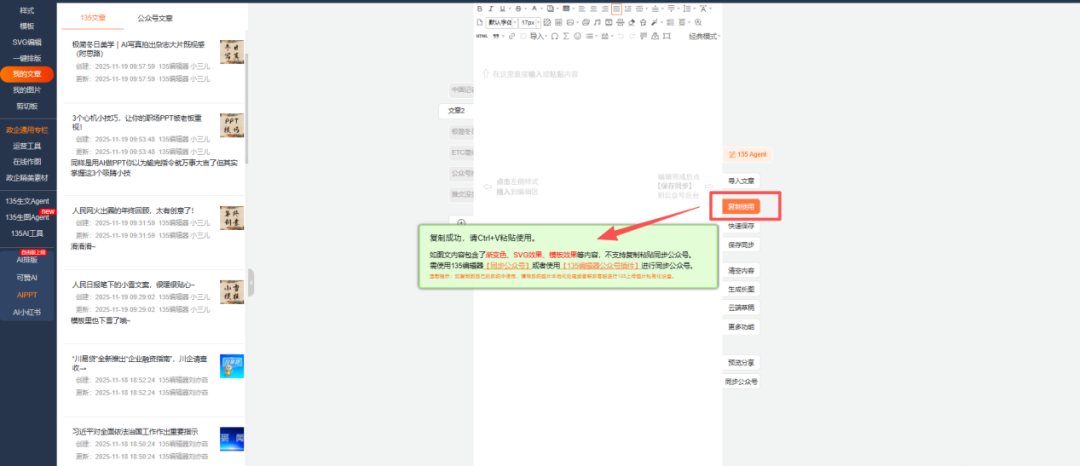Screen dimensions: 1080x466
Task: Open the underline style dropdown arrow
Action: click(x=510, y=8)
